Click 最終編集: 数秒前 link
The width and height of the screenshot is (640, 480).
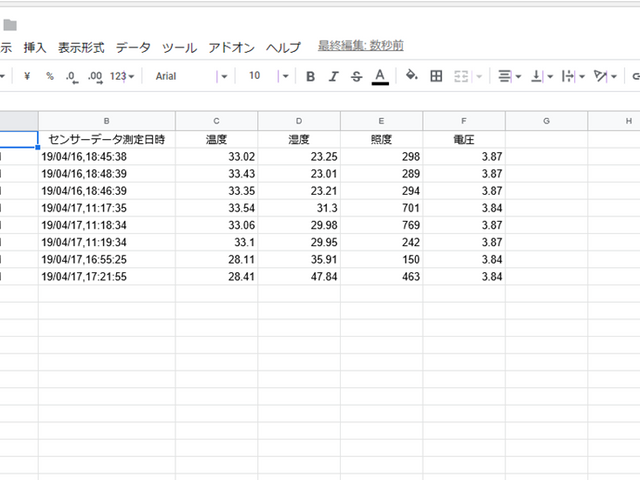(361, 46)
